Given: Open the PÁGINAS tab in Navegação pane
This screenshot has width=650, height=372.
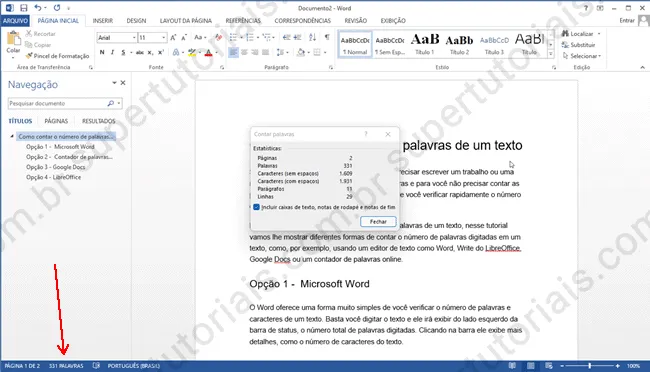Looking at the screenshot, I should point(56,121).
